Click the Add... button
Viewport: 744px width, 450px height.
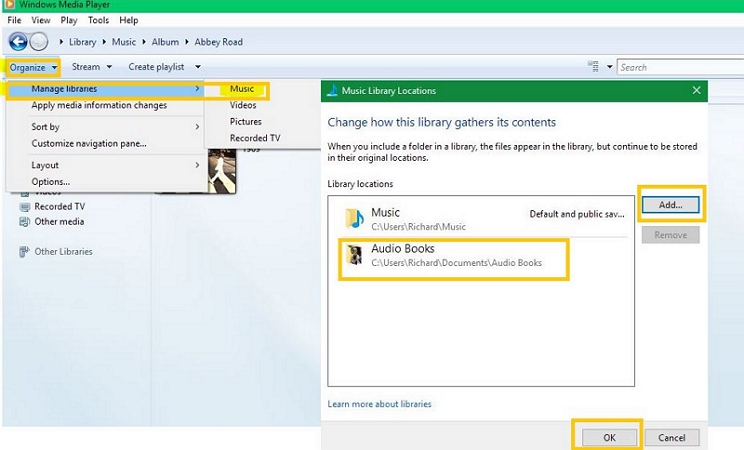coord(670,205)
